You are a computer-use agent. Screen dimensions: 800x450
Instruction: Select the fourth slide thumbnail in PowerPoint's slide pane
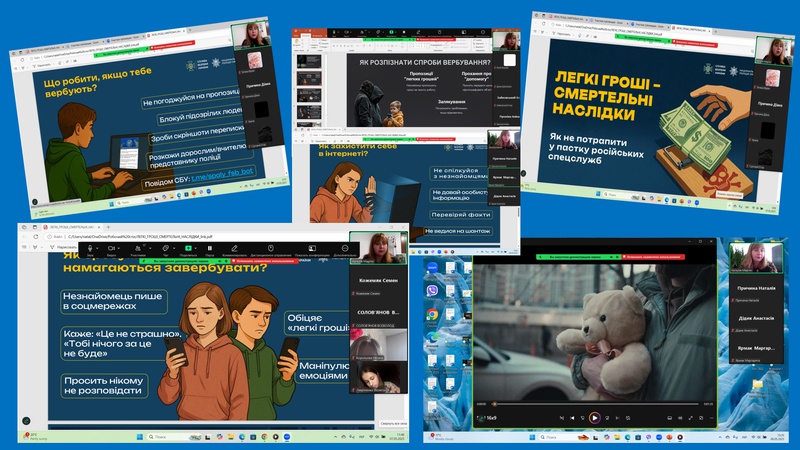(309, 112)
